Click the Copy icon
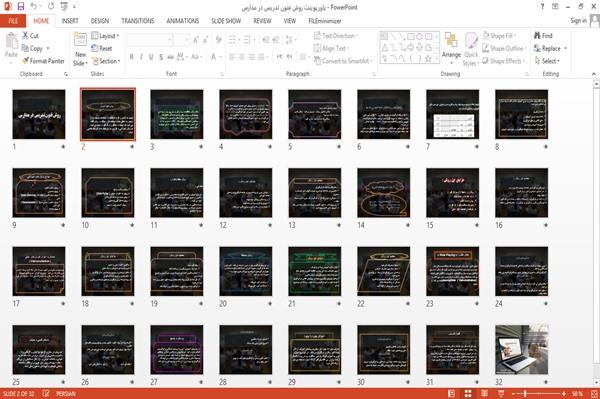The width and height of the screenshot is (600, 399). coord(32,48)
